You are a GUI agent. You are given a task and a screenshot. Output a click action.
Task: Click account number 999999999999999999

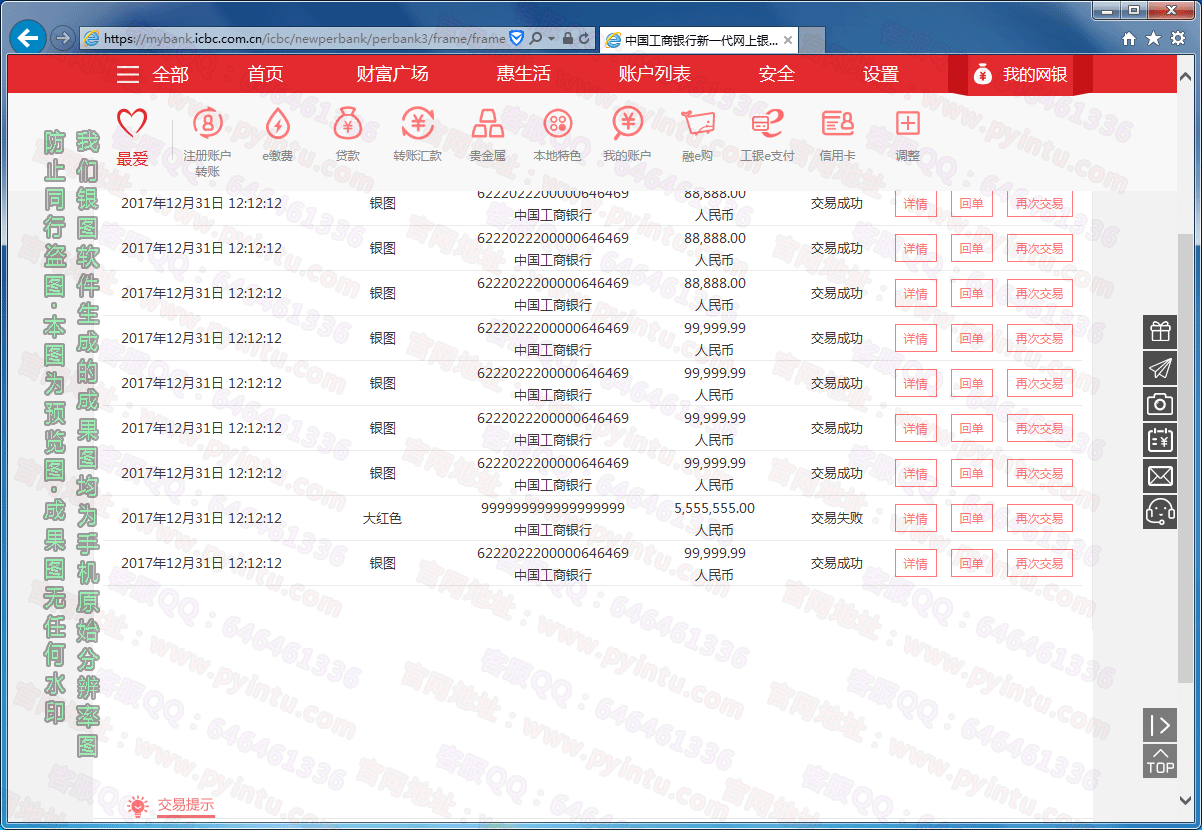click(x=553, y=508)
